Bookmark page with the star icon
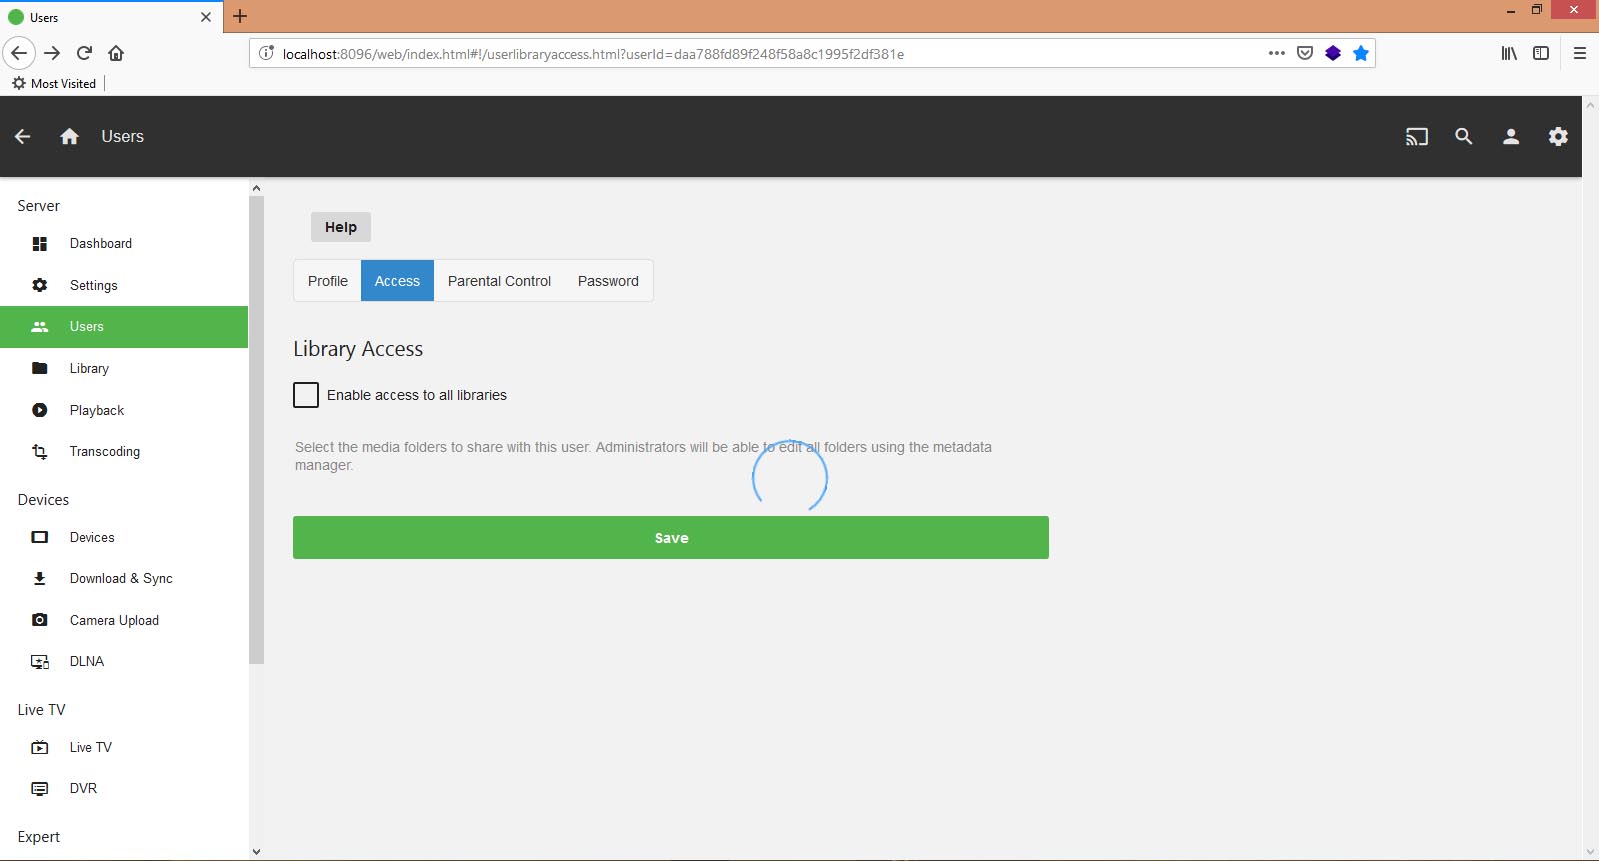Image resolution: width=1599 pixels, height=861 pixels. click(x=1361, y=54)
